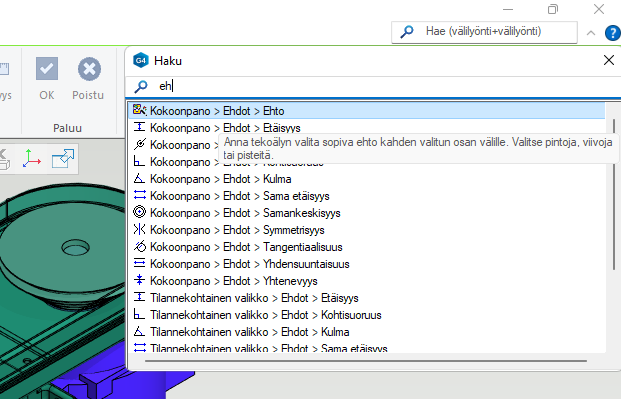Open help with the blue question mark
The image size is (622, 399).
click(x=612, y=33)
